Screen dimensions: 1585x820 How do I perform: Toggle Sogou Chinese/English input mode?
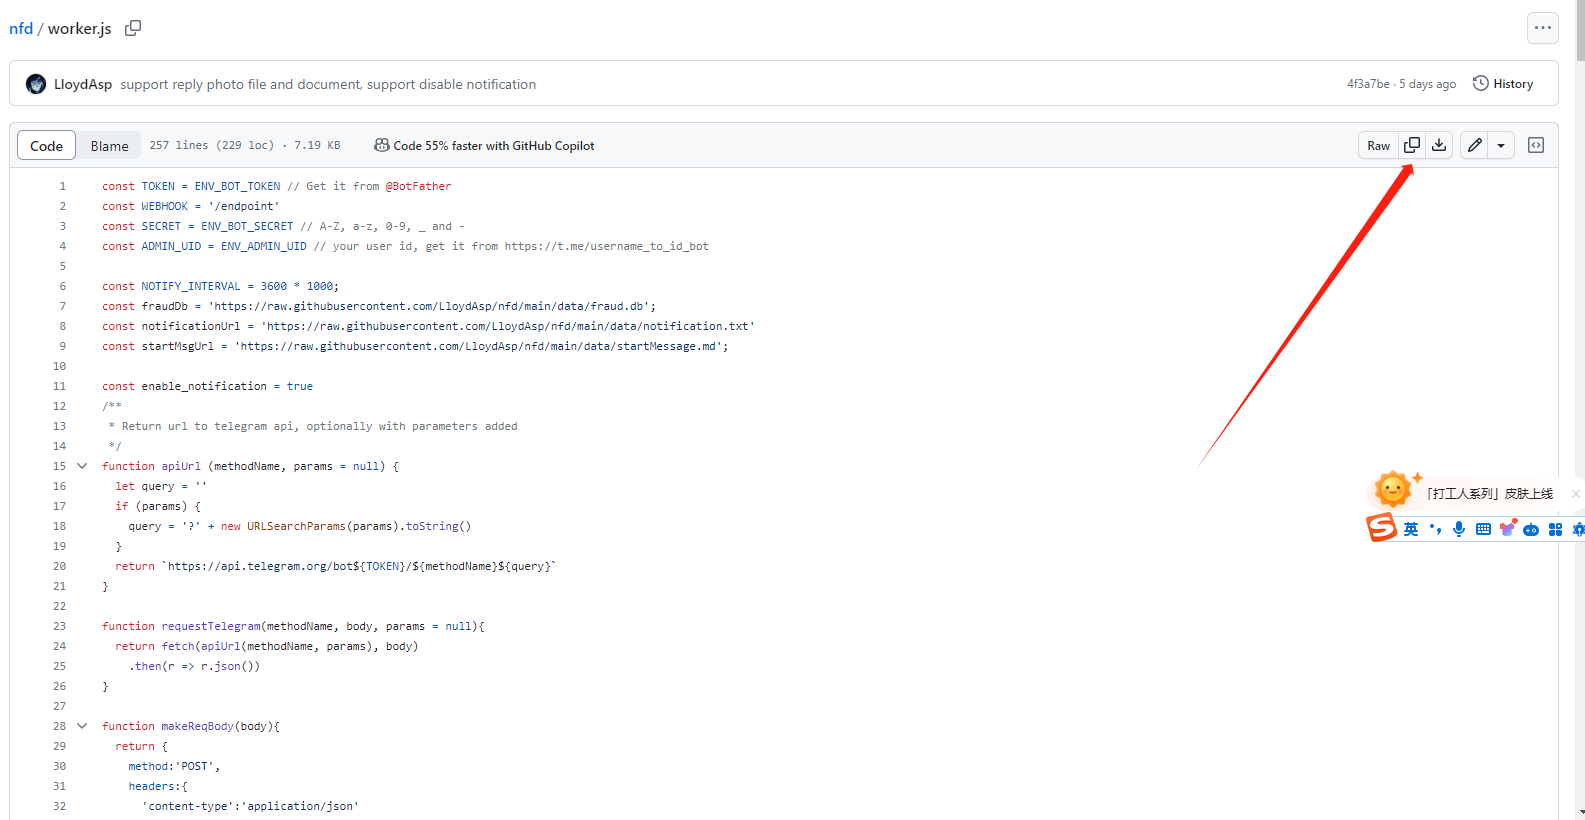1411,529
